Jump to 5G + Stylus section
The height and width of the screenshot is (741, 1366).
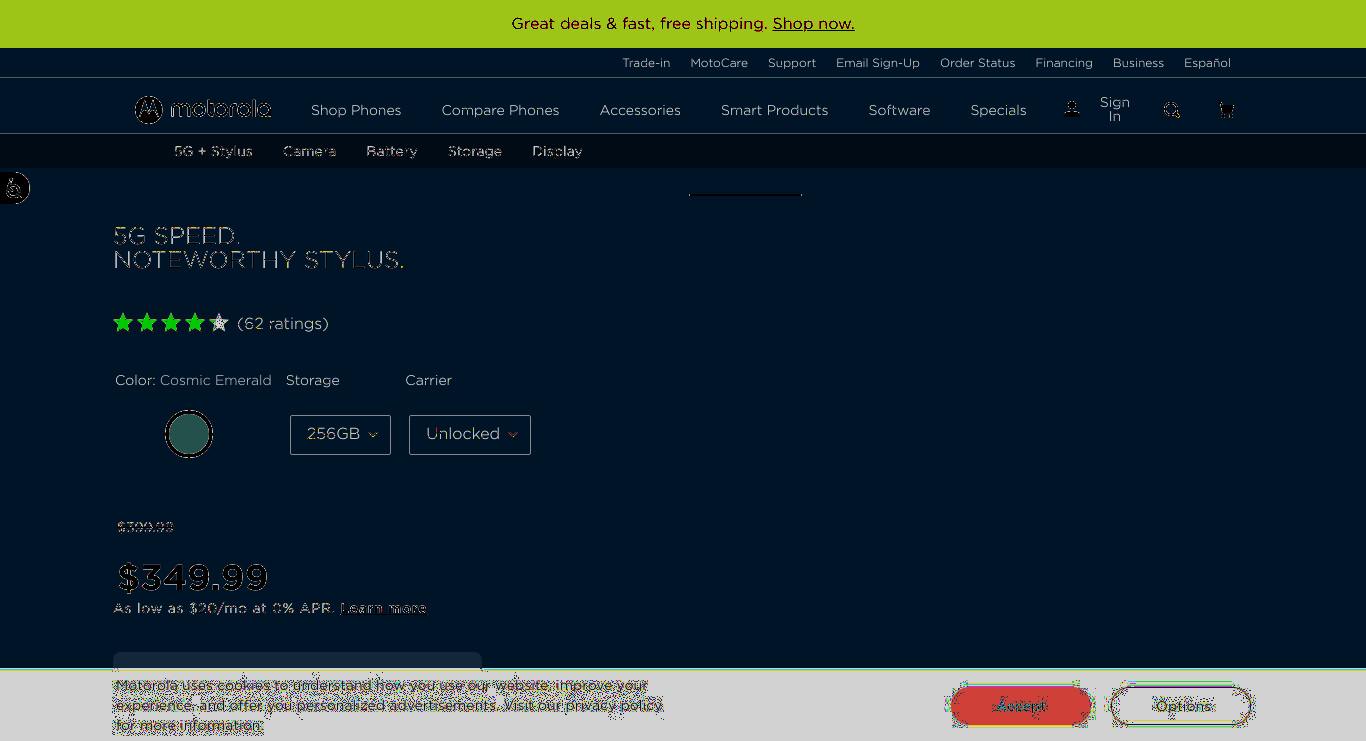click(x=213, y=151)
